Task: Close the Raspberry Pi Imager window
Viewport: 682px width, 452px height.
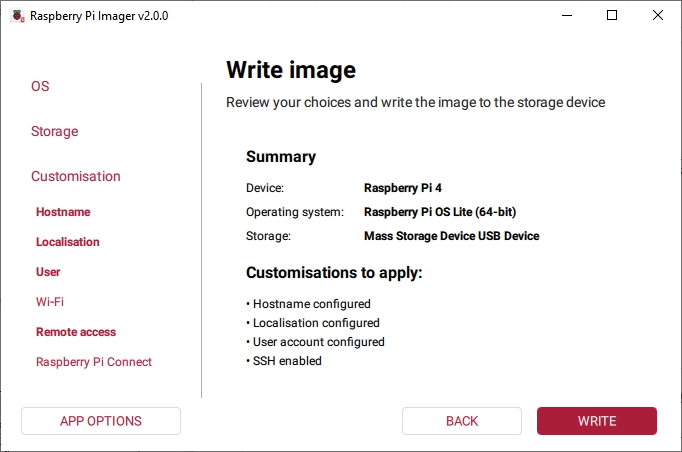Action: click(x=658, y=16)
